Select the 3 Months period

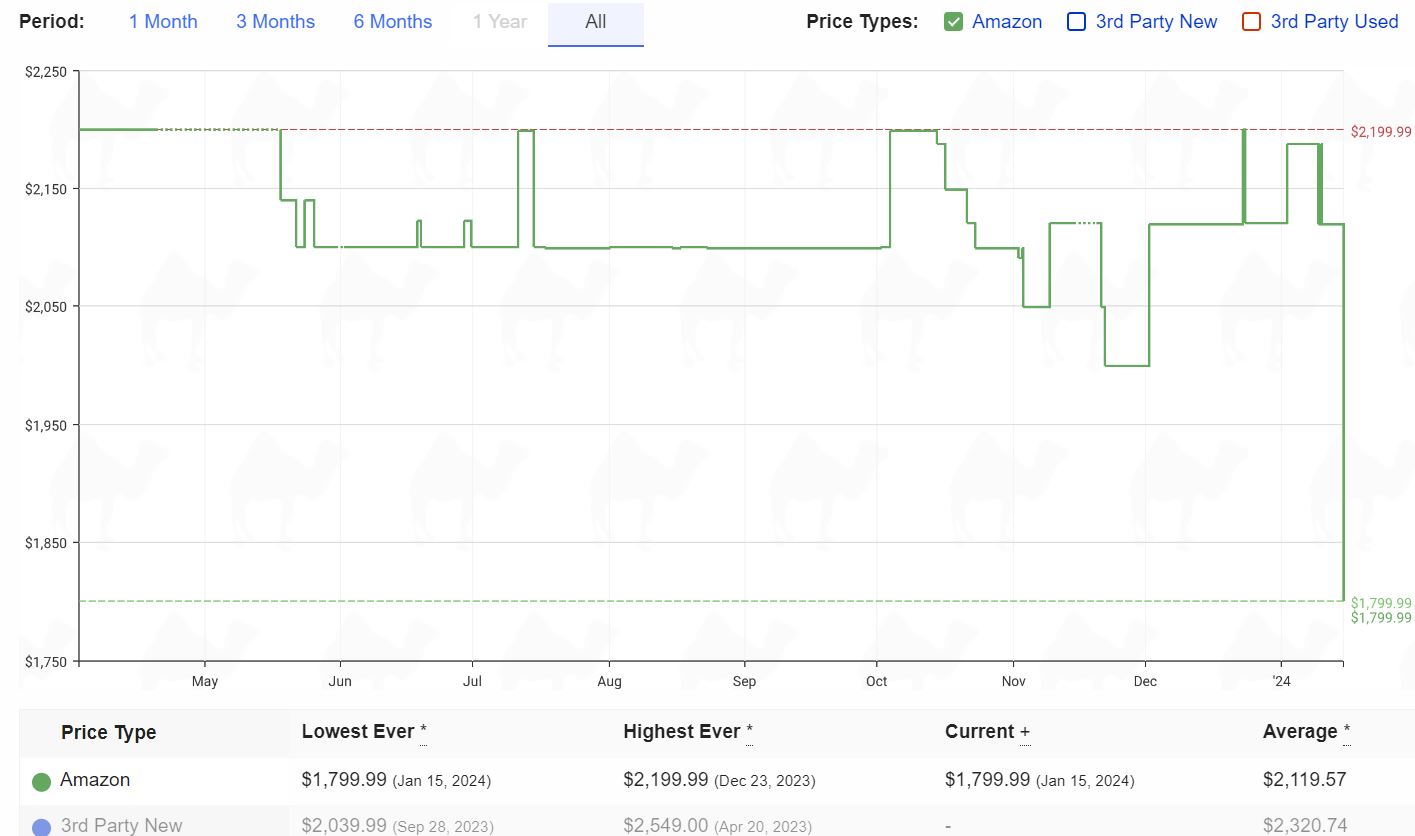tap(276, 22)
